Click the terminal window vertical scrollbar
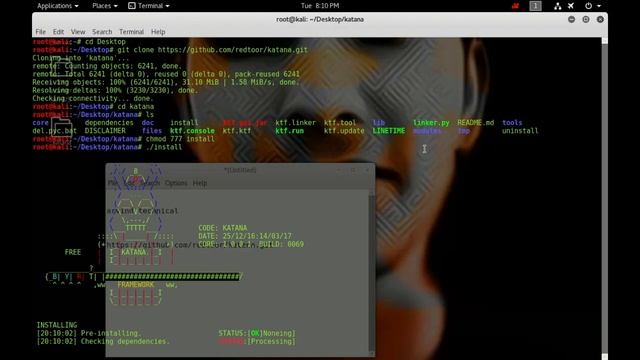 point(604,198)
